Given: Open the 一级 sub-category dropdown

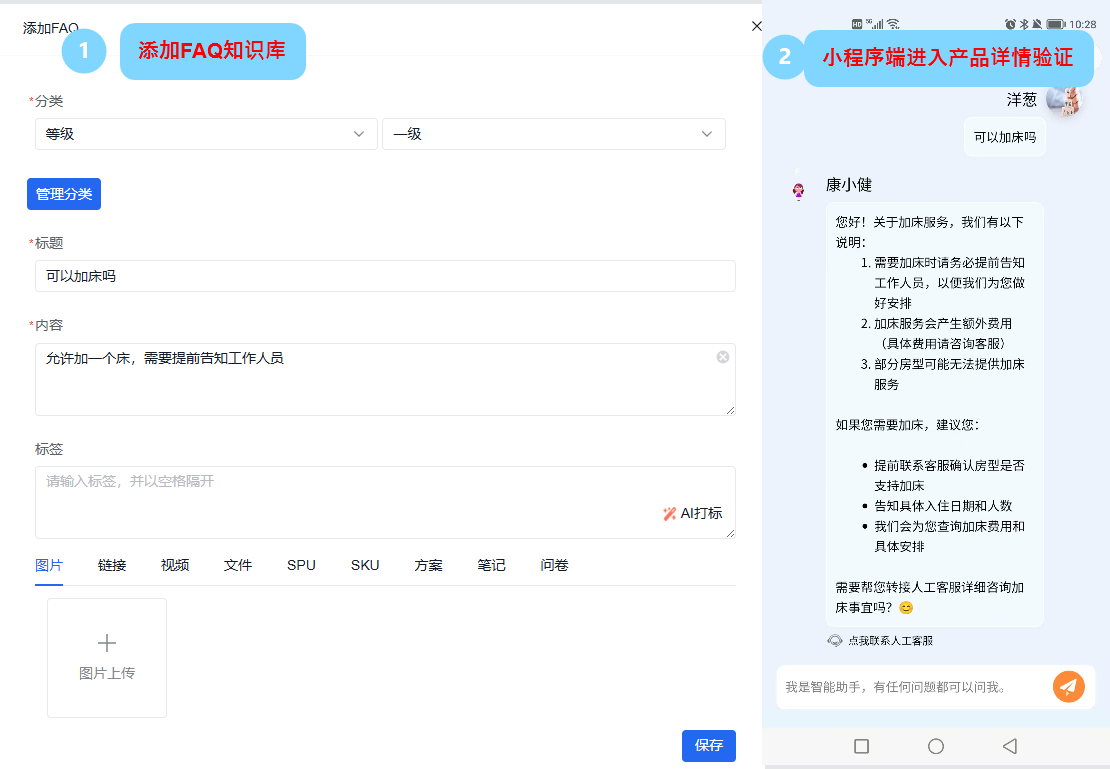Looking at the screenshot, I should [553, 134].
